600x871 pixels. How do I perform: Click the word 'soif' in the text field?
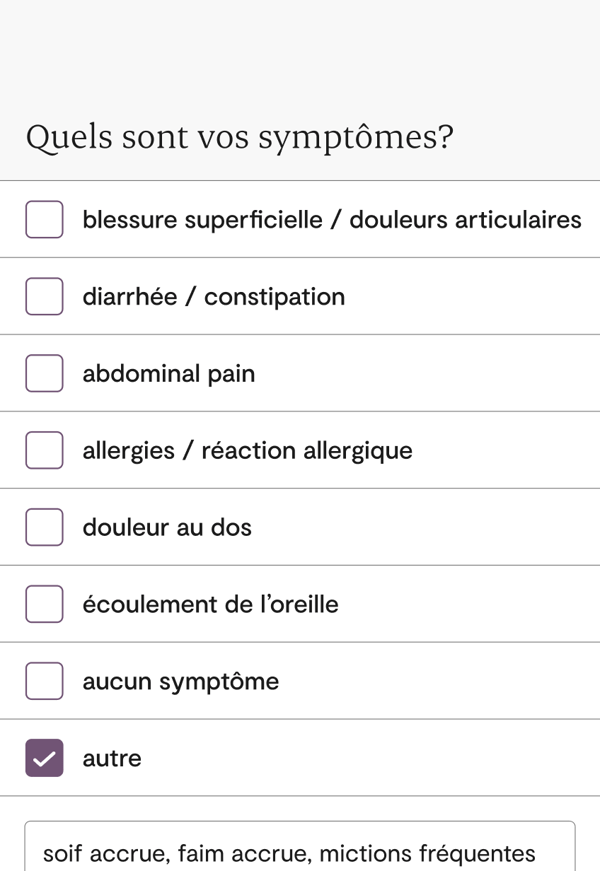62,854
